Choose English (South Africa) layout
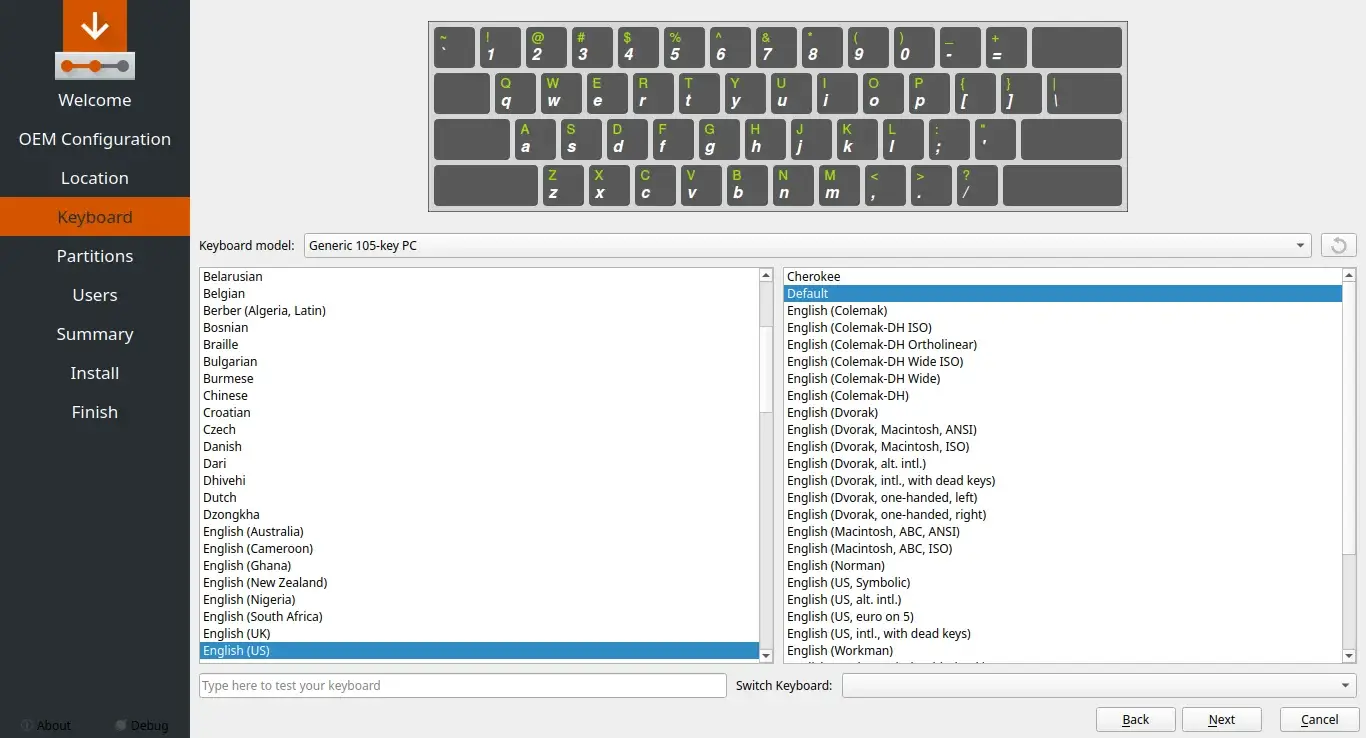Viewport: 1366px width, 738px height. pyautogui.click(x=480, y=616)
